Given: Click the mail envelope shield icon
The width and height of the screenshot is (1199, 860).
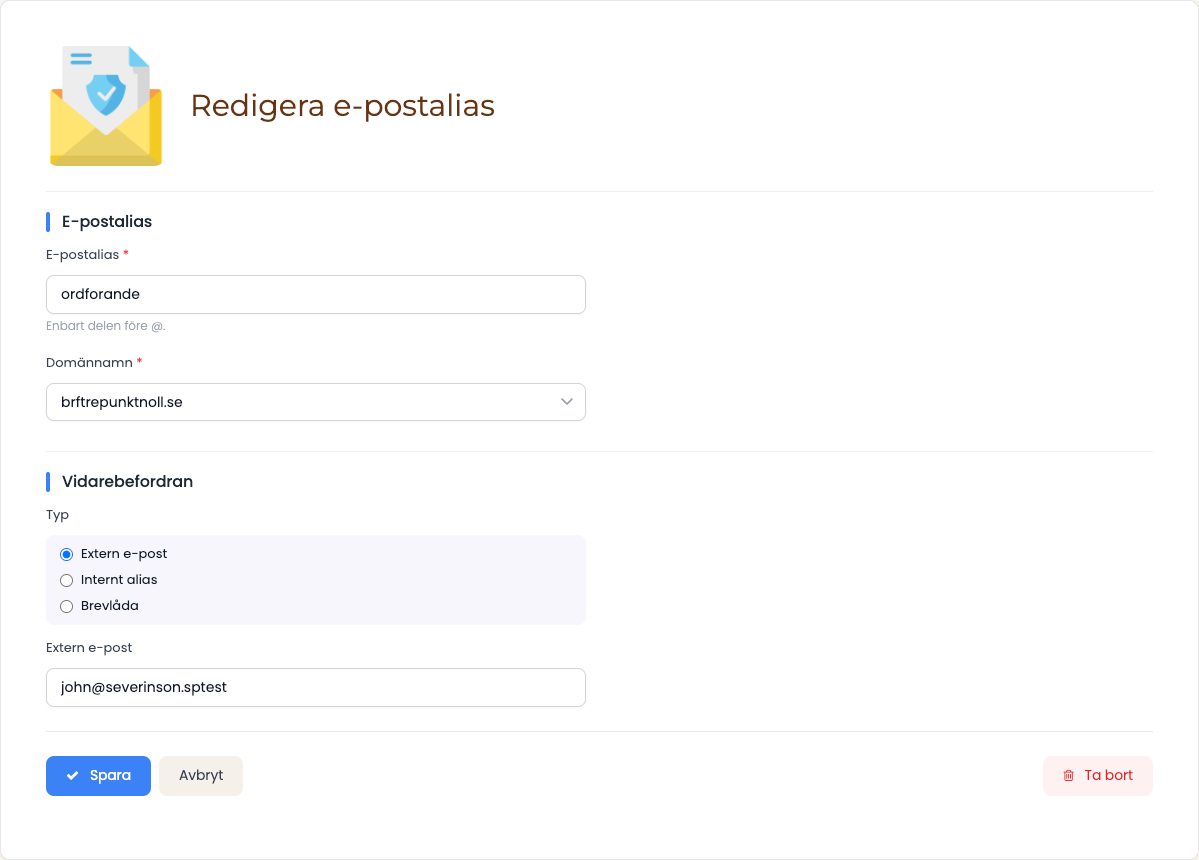Looking at the screenshot, I should (106, 105).
